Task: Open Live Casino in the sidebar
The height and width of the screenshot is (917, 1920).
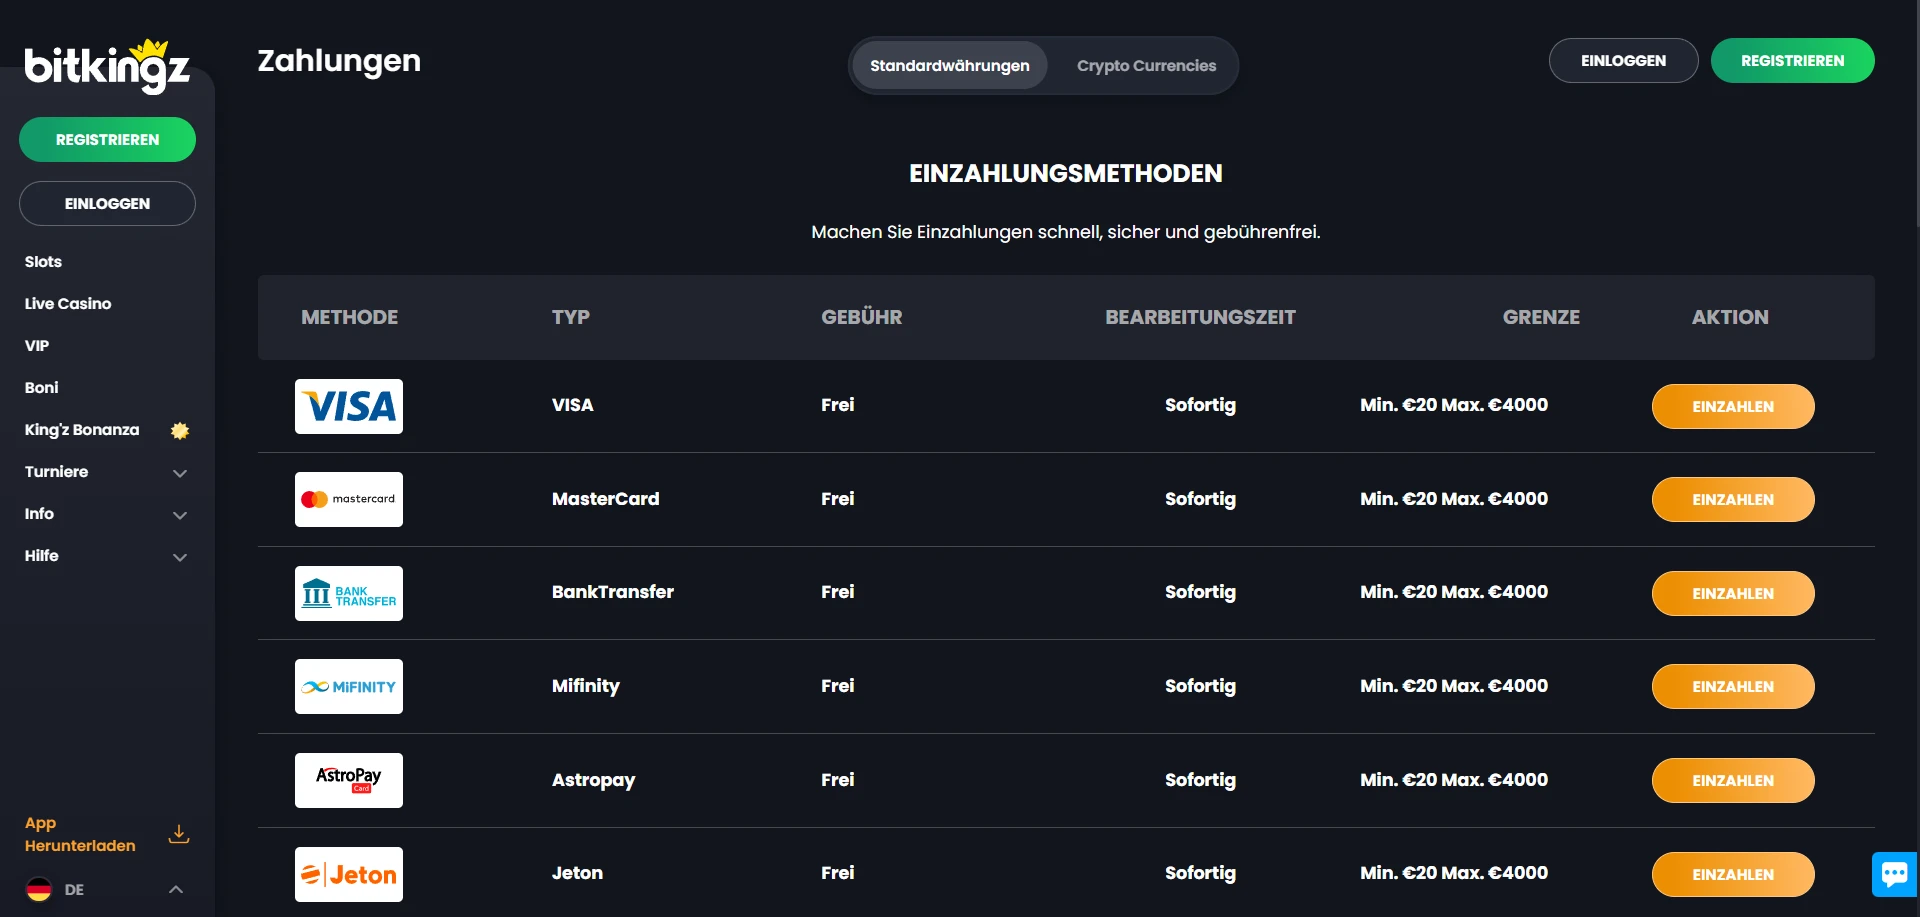Action: (68, 303)
